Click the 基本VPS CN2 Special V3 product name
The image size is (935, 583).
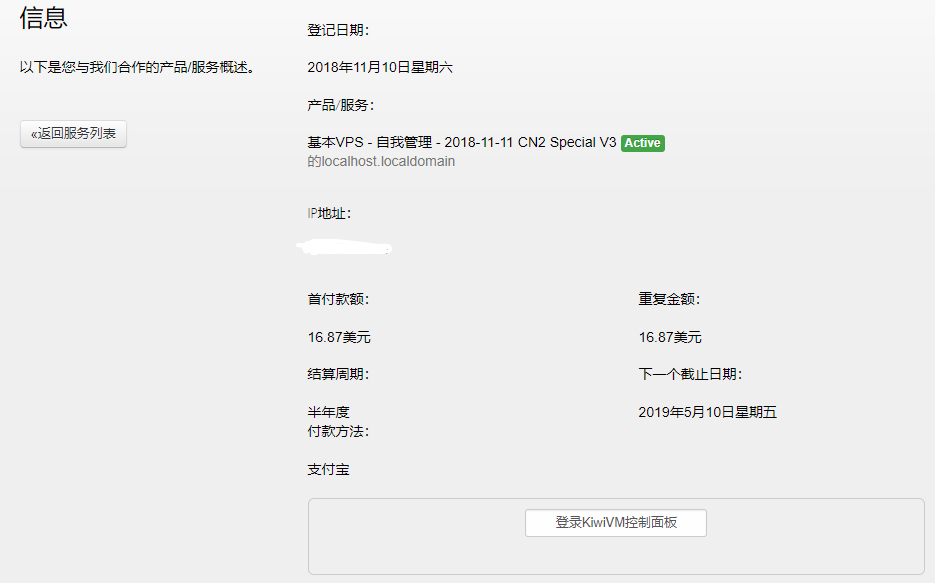(462, 143)
